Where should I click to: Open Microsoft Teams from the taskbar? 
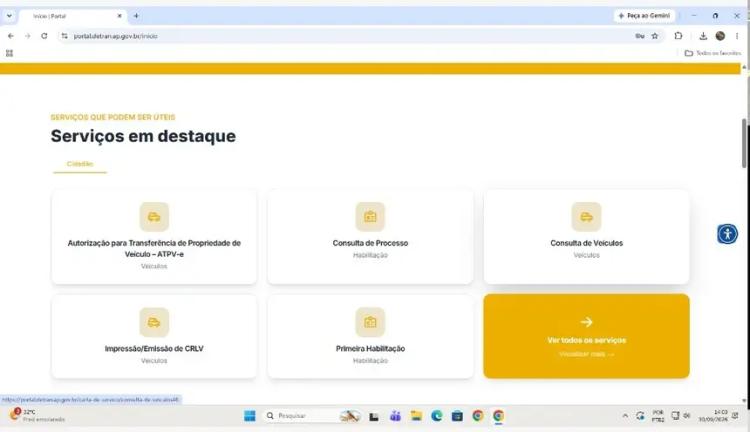(x=395, y=416)
